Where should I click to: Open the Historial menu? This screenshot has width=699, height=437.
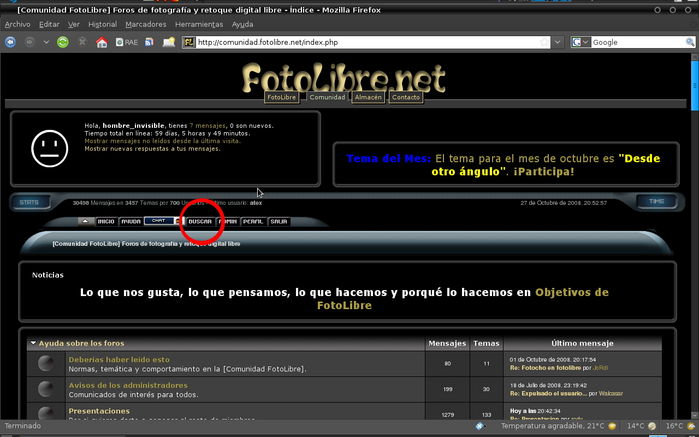103,24
